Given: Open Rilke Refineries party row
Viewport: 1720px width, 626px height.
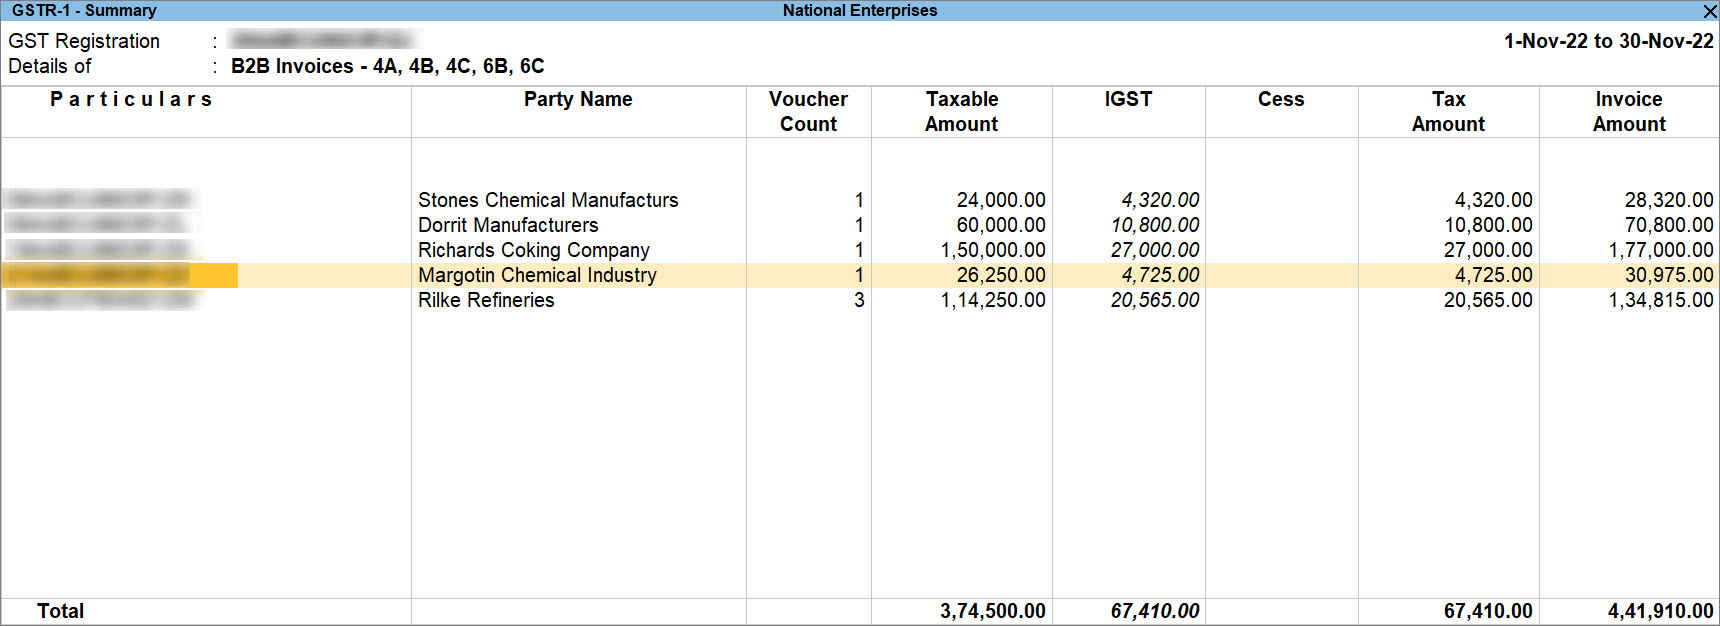Looking at the screenshot, I should point(860,300).
